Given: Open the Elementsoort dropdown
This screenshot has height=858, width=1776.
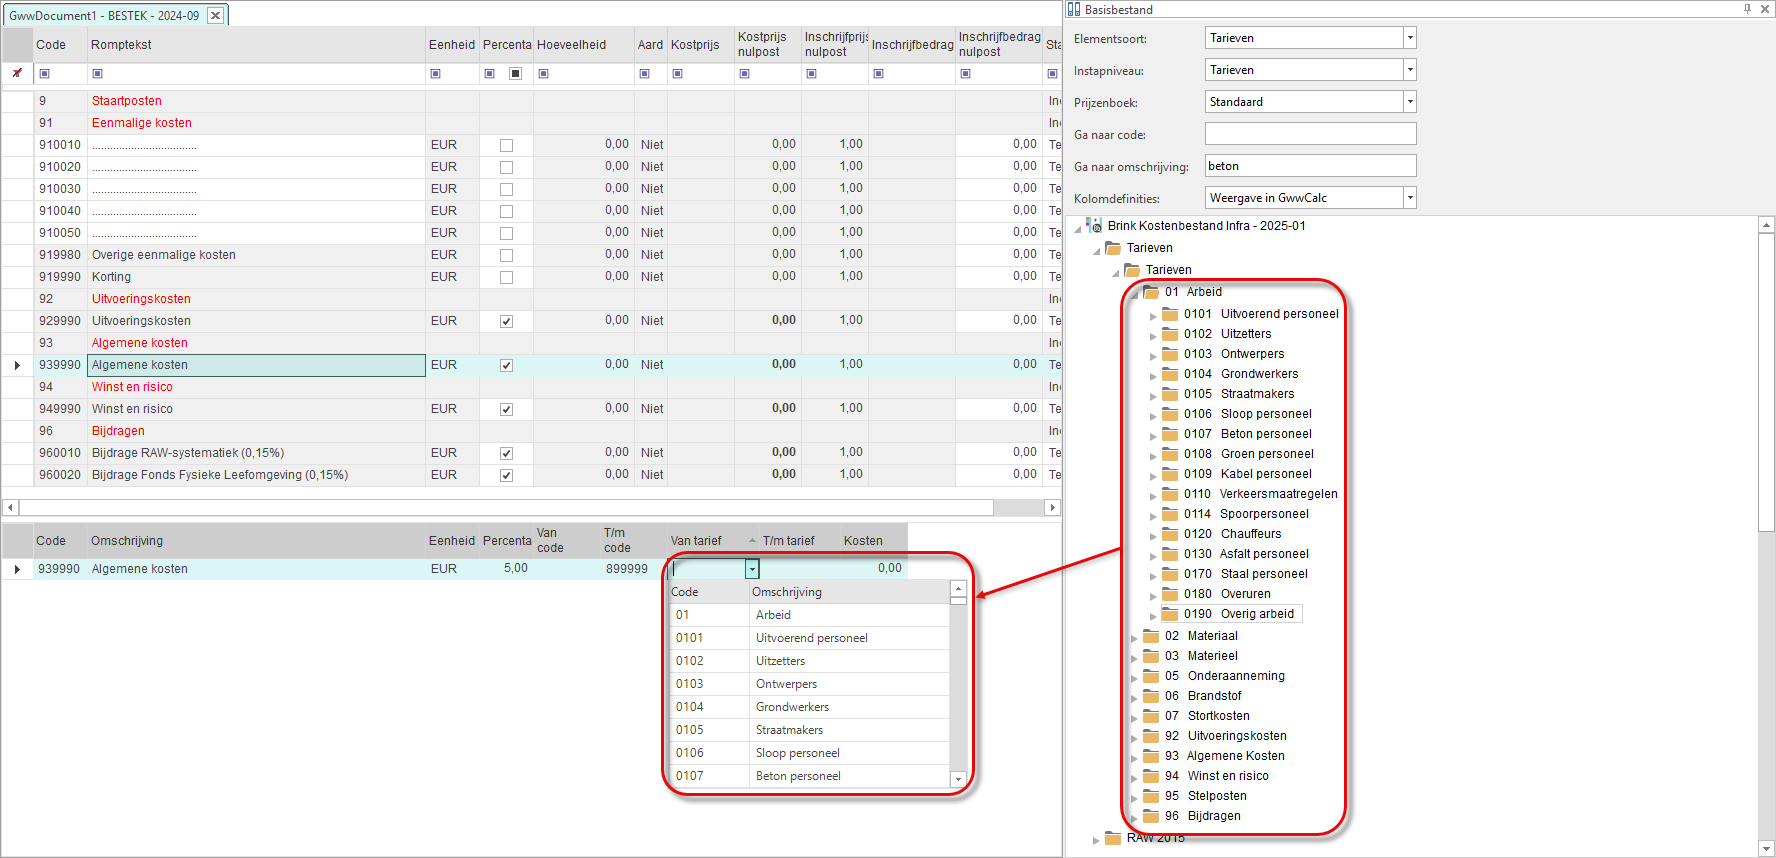Looking at the screenshot, I should coord(1409,38).
